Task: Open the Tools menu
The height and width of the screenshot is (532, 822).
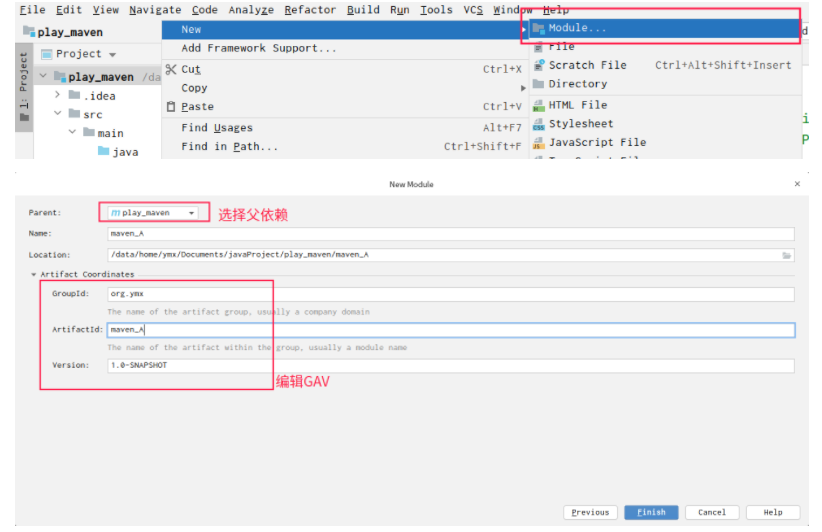Action: click(436, 10)
